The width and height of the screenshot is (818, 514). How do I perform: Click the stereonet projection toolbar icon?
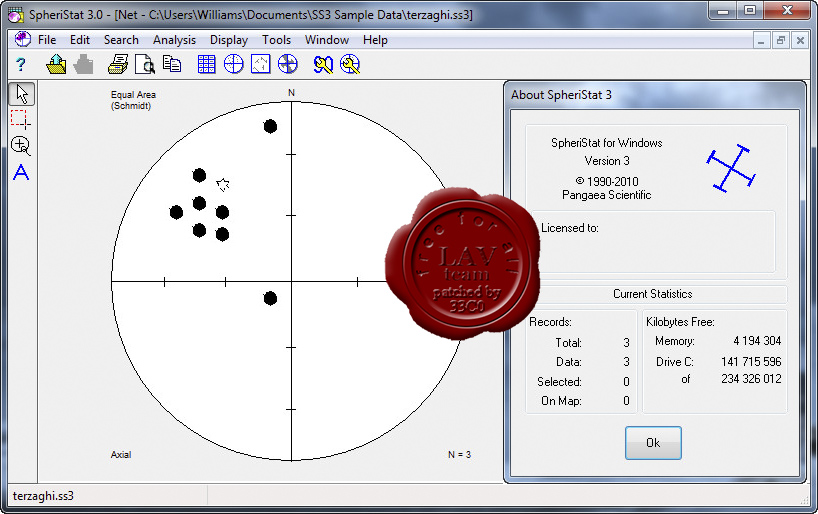click(x=234, y=65)
